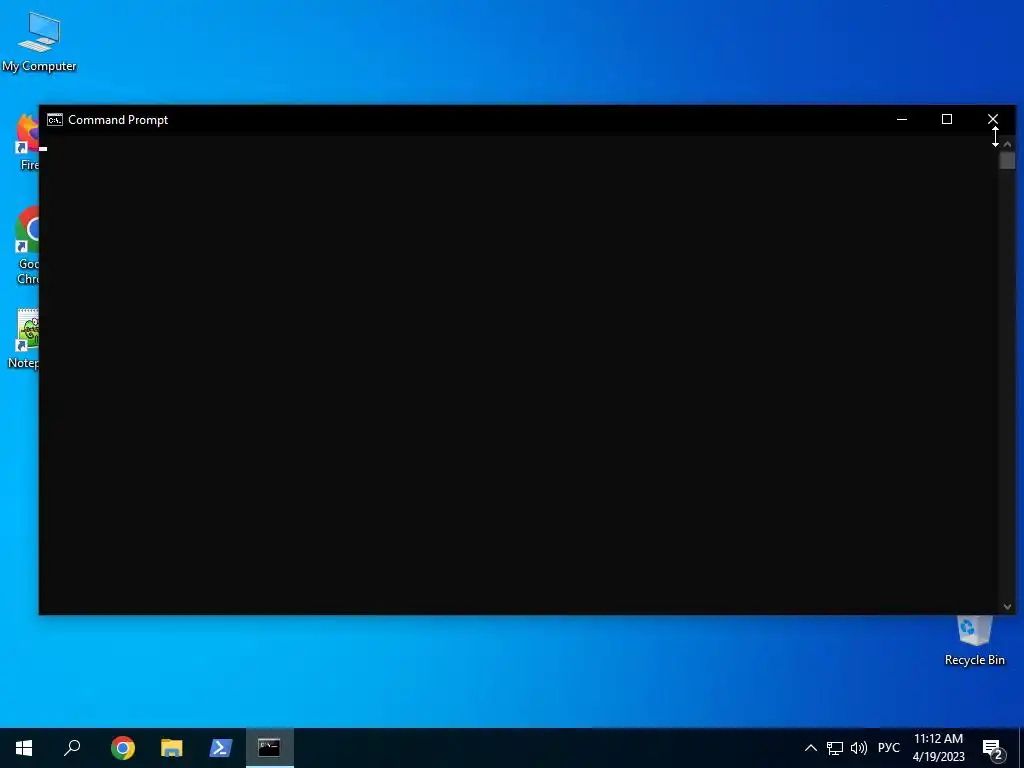Minimize the Command Prompt window
The width and height of the screenshot is (1024, 768).
point(902,120)
